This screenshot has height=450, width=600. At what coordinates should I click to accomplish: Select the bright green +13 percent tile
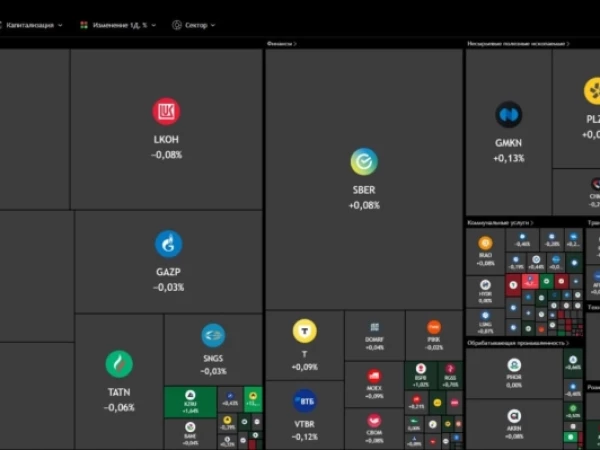point(253,399)
